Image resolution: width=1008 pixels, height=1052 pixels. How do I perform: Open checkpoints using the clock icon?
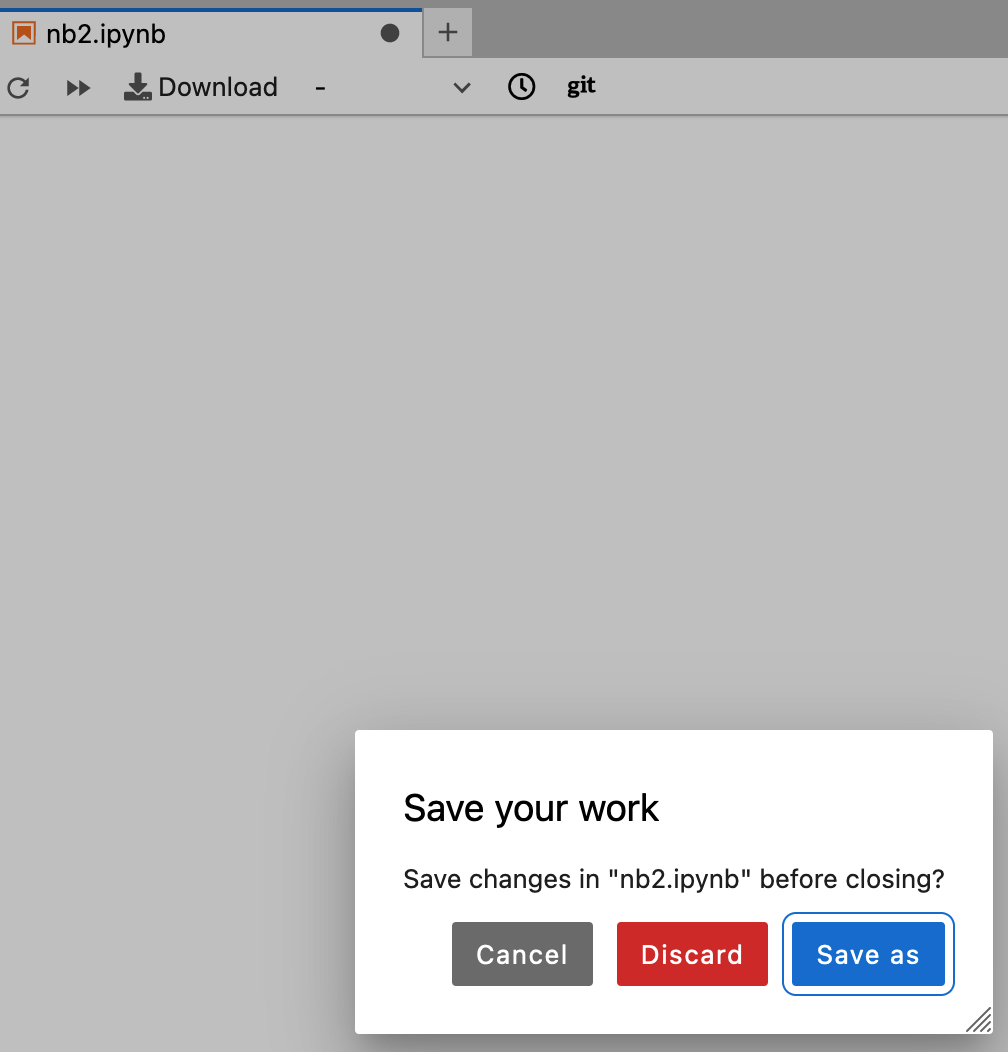(521, 87)
